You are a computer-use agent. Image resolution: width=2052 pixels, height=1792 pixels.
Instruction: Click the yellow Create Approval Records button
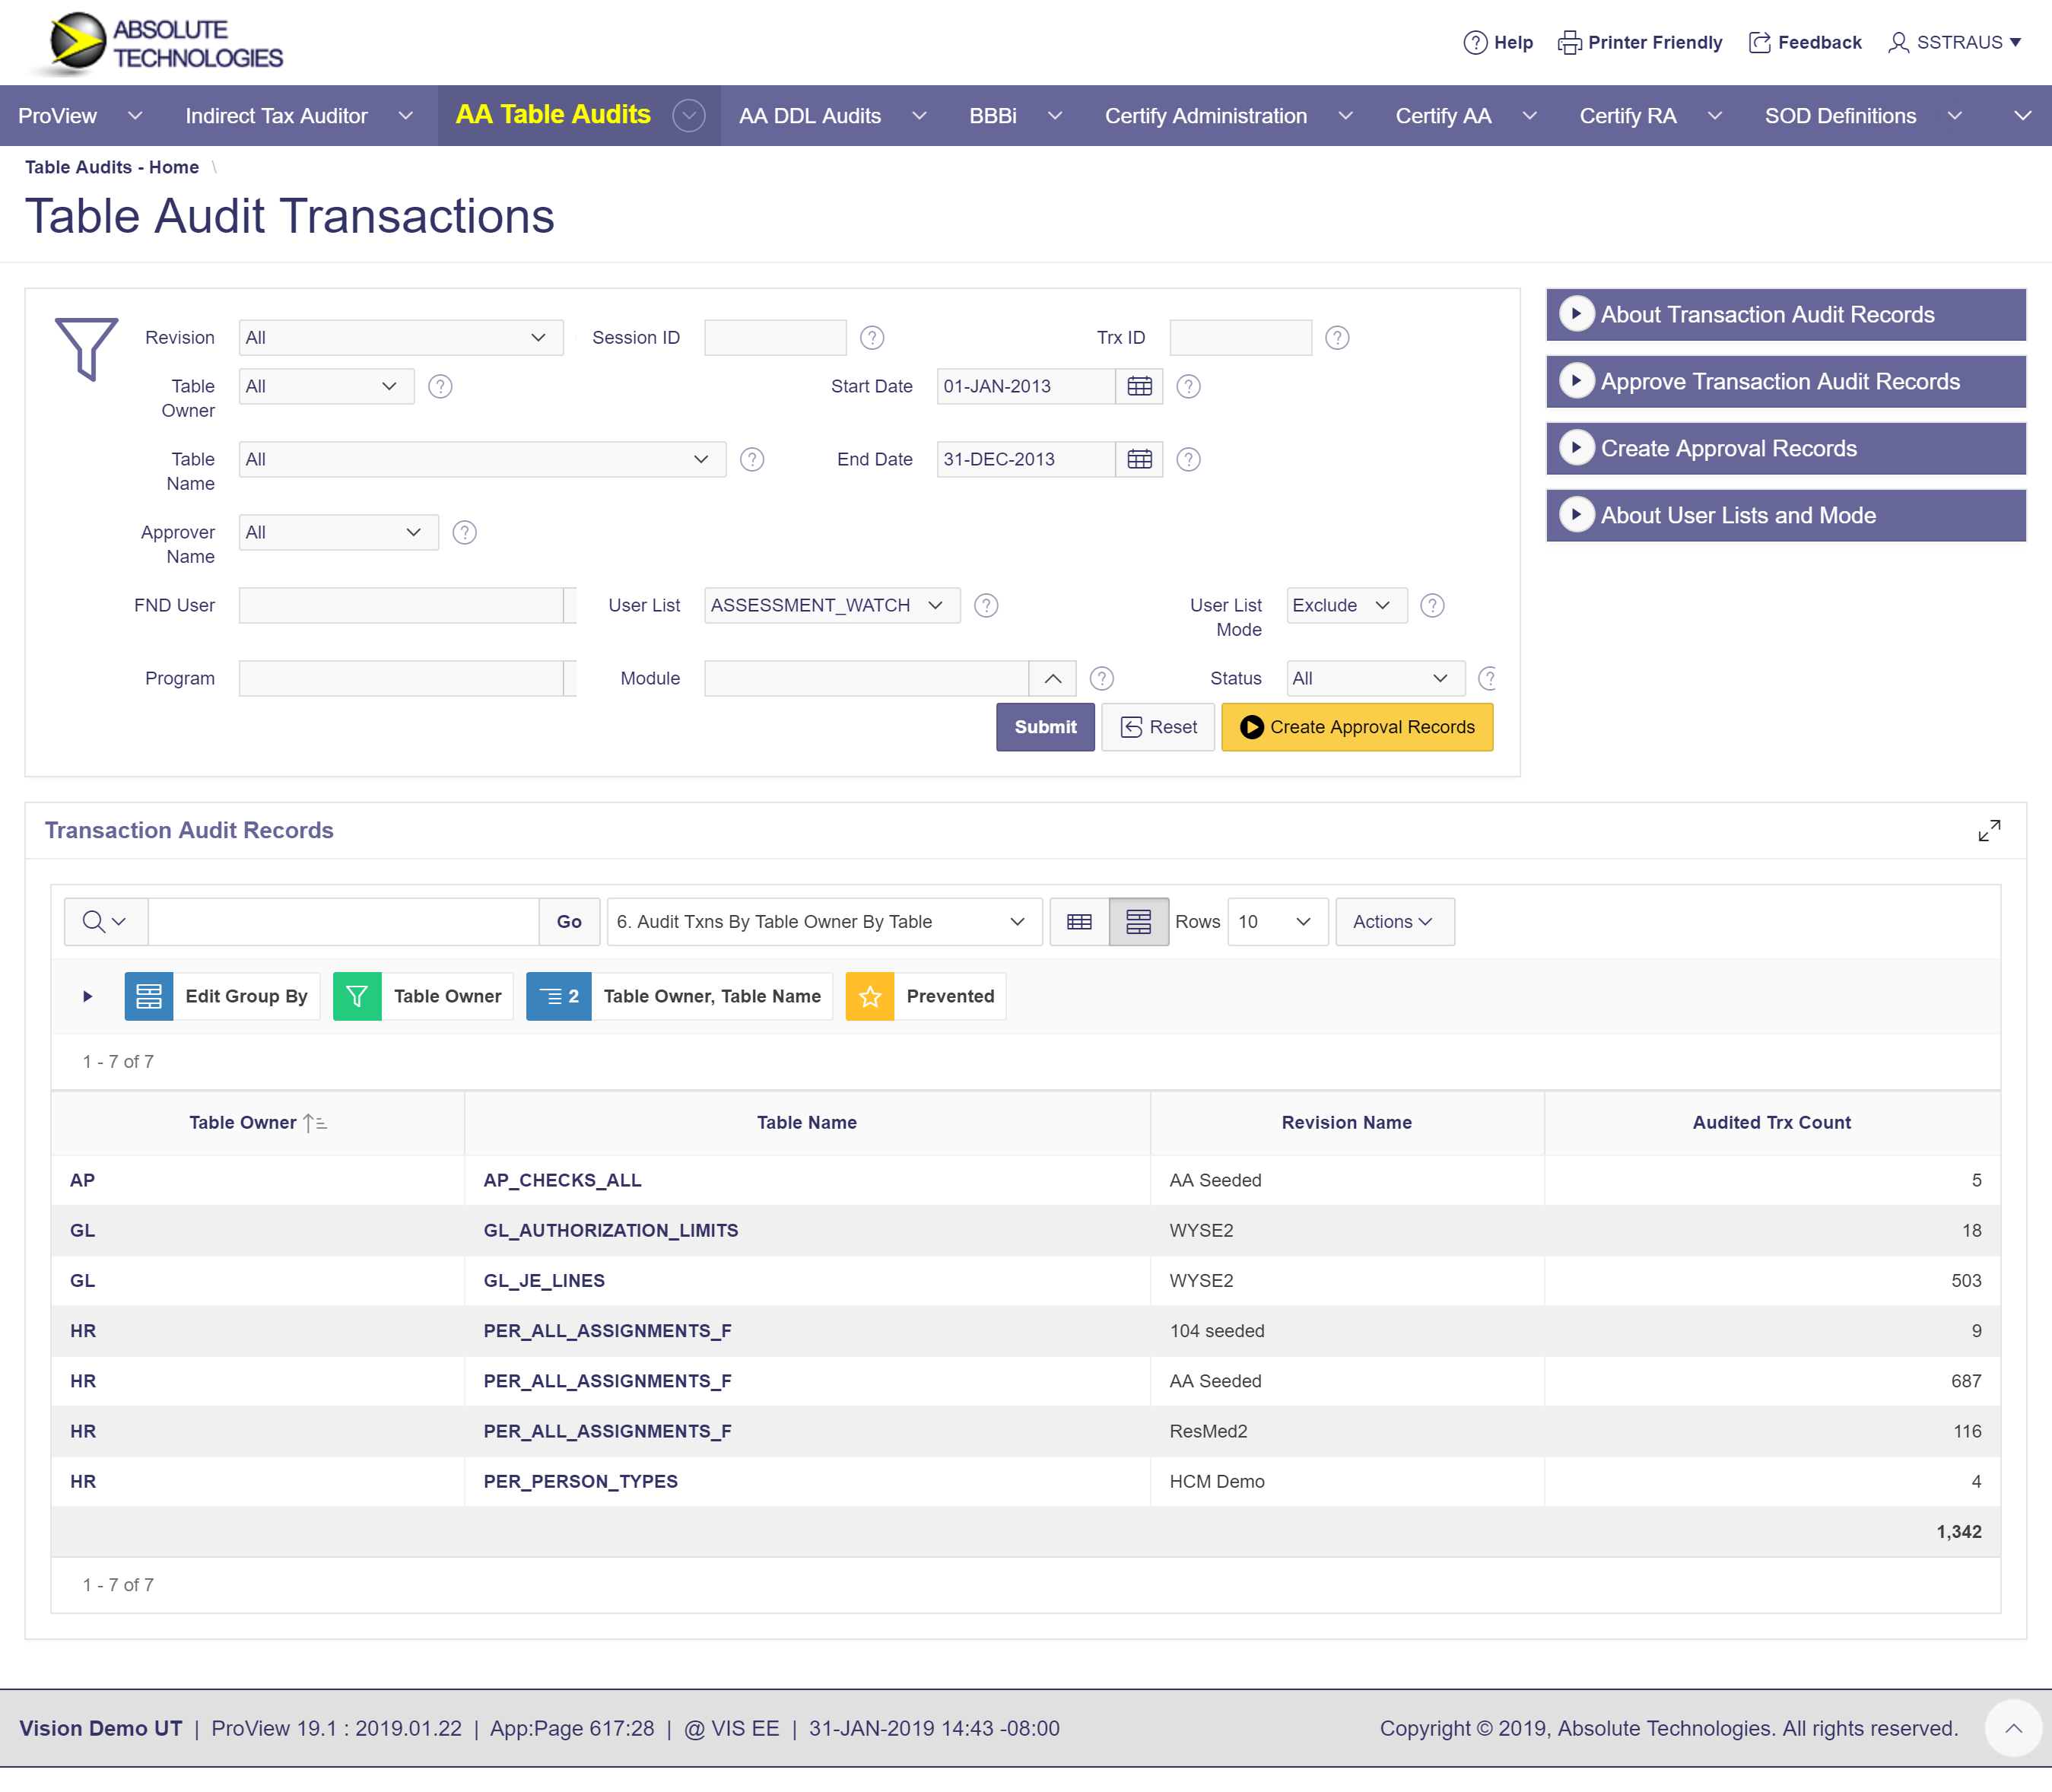pyautogui.click(x=1357, y=727)
